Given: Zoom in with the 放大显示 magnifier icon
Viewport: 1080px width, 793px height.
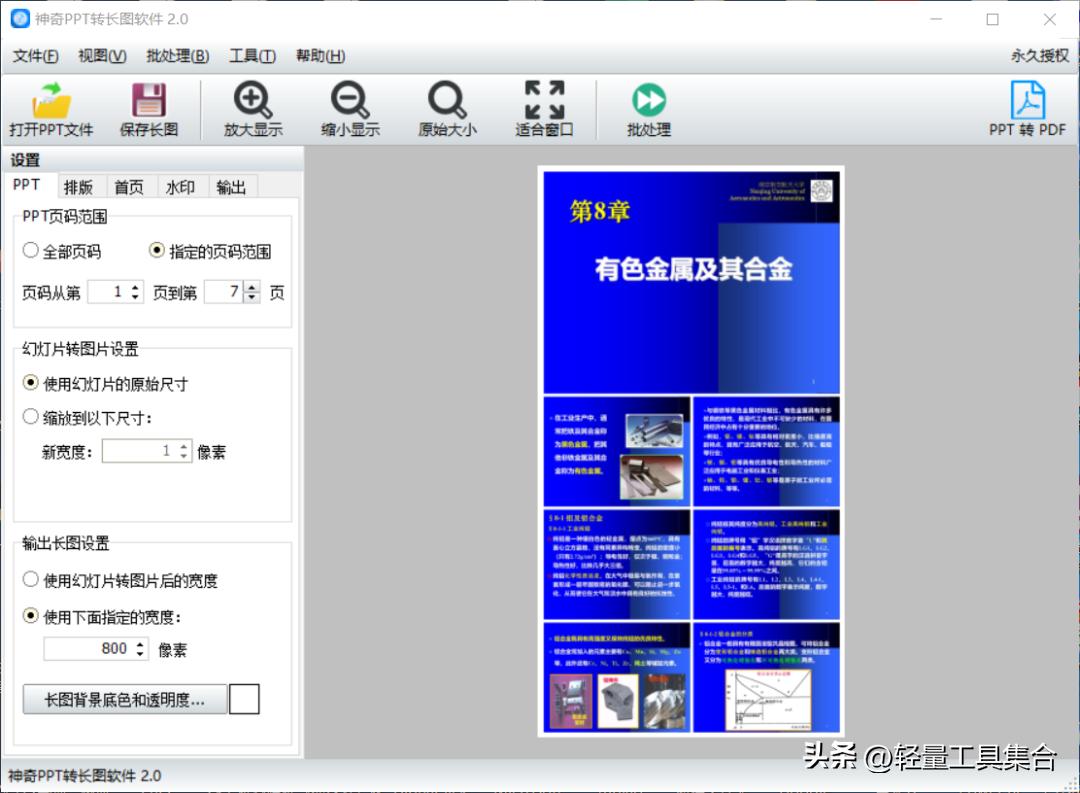Looking at the screenshot, I should coord(253,108).
